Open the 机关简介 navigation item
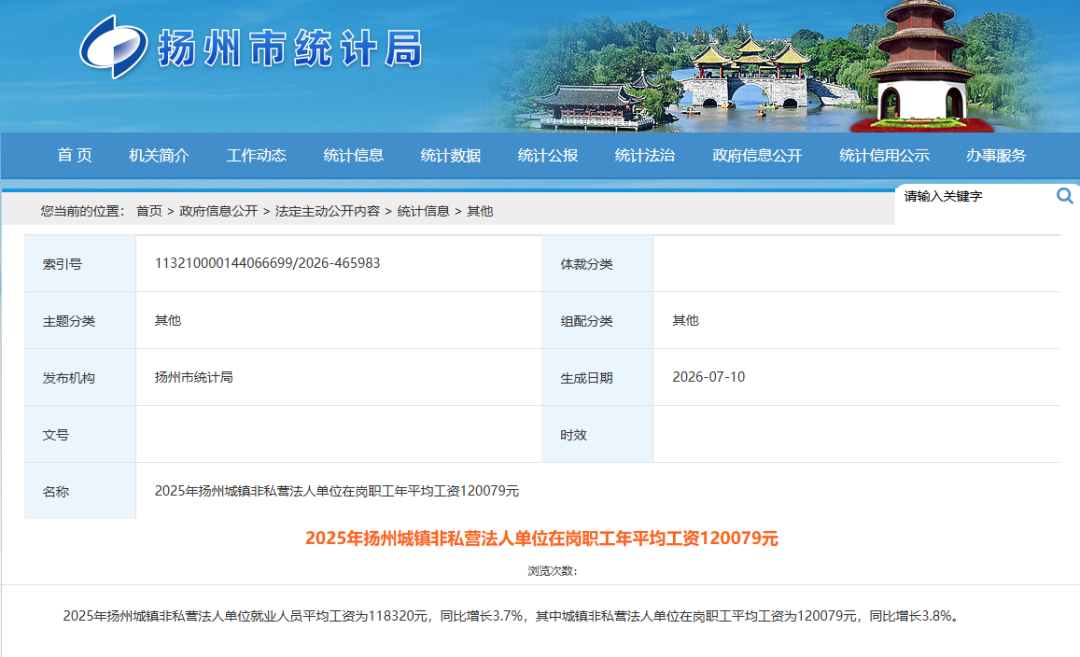The height and width of the screenshot is (657, 1080). 159,156
